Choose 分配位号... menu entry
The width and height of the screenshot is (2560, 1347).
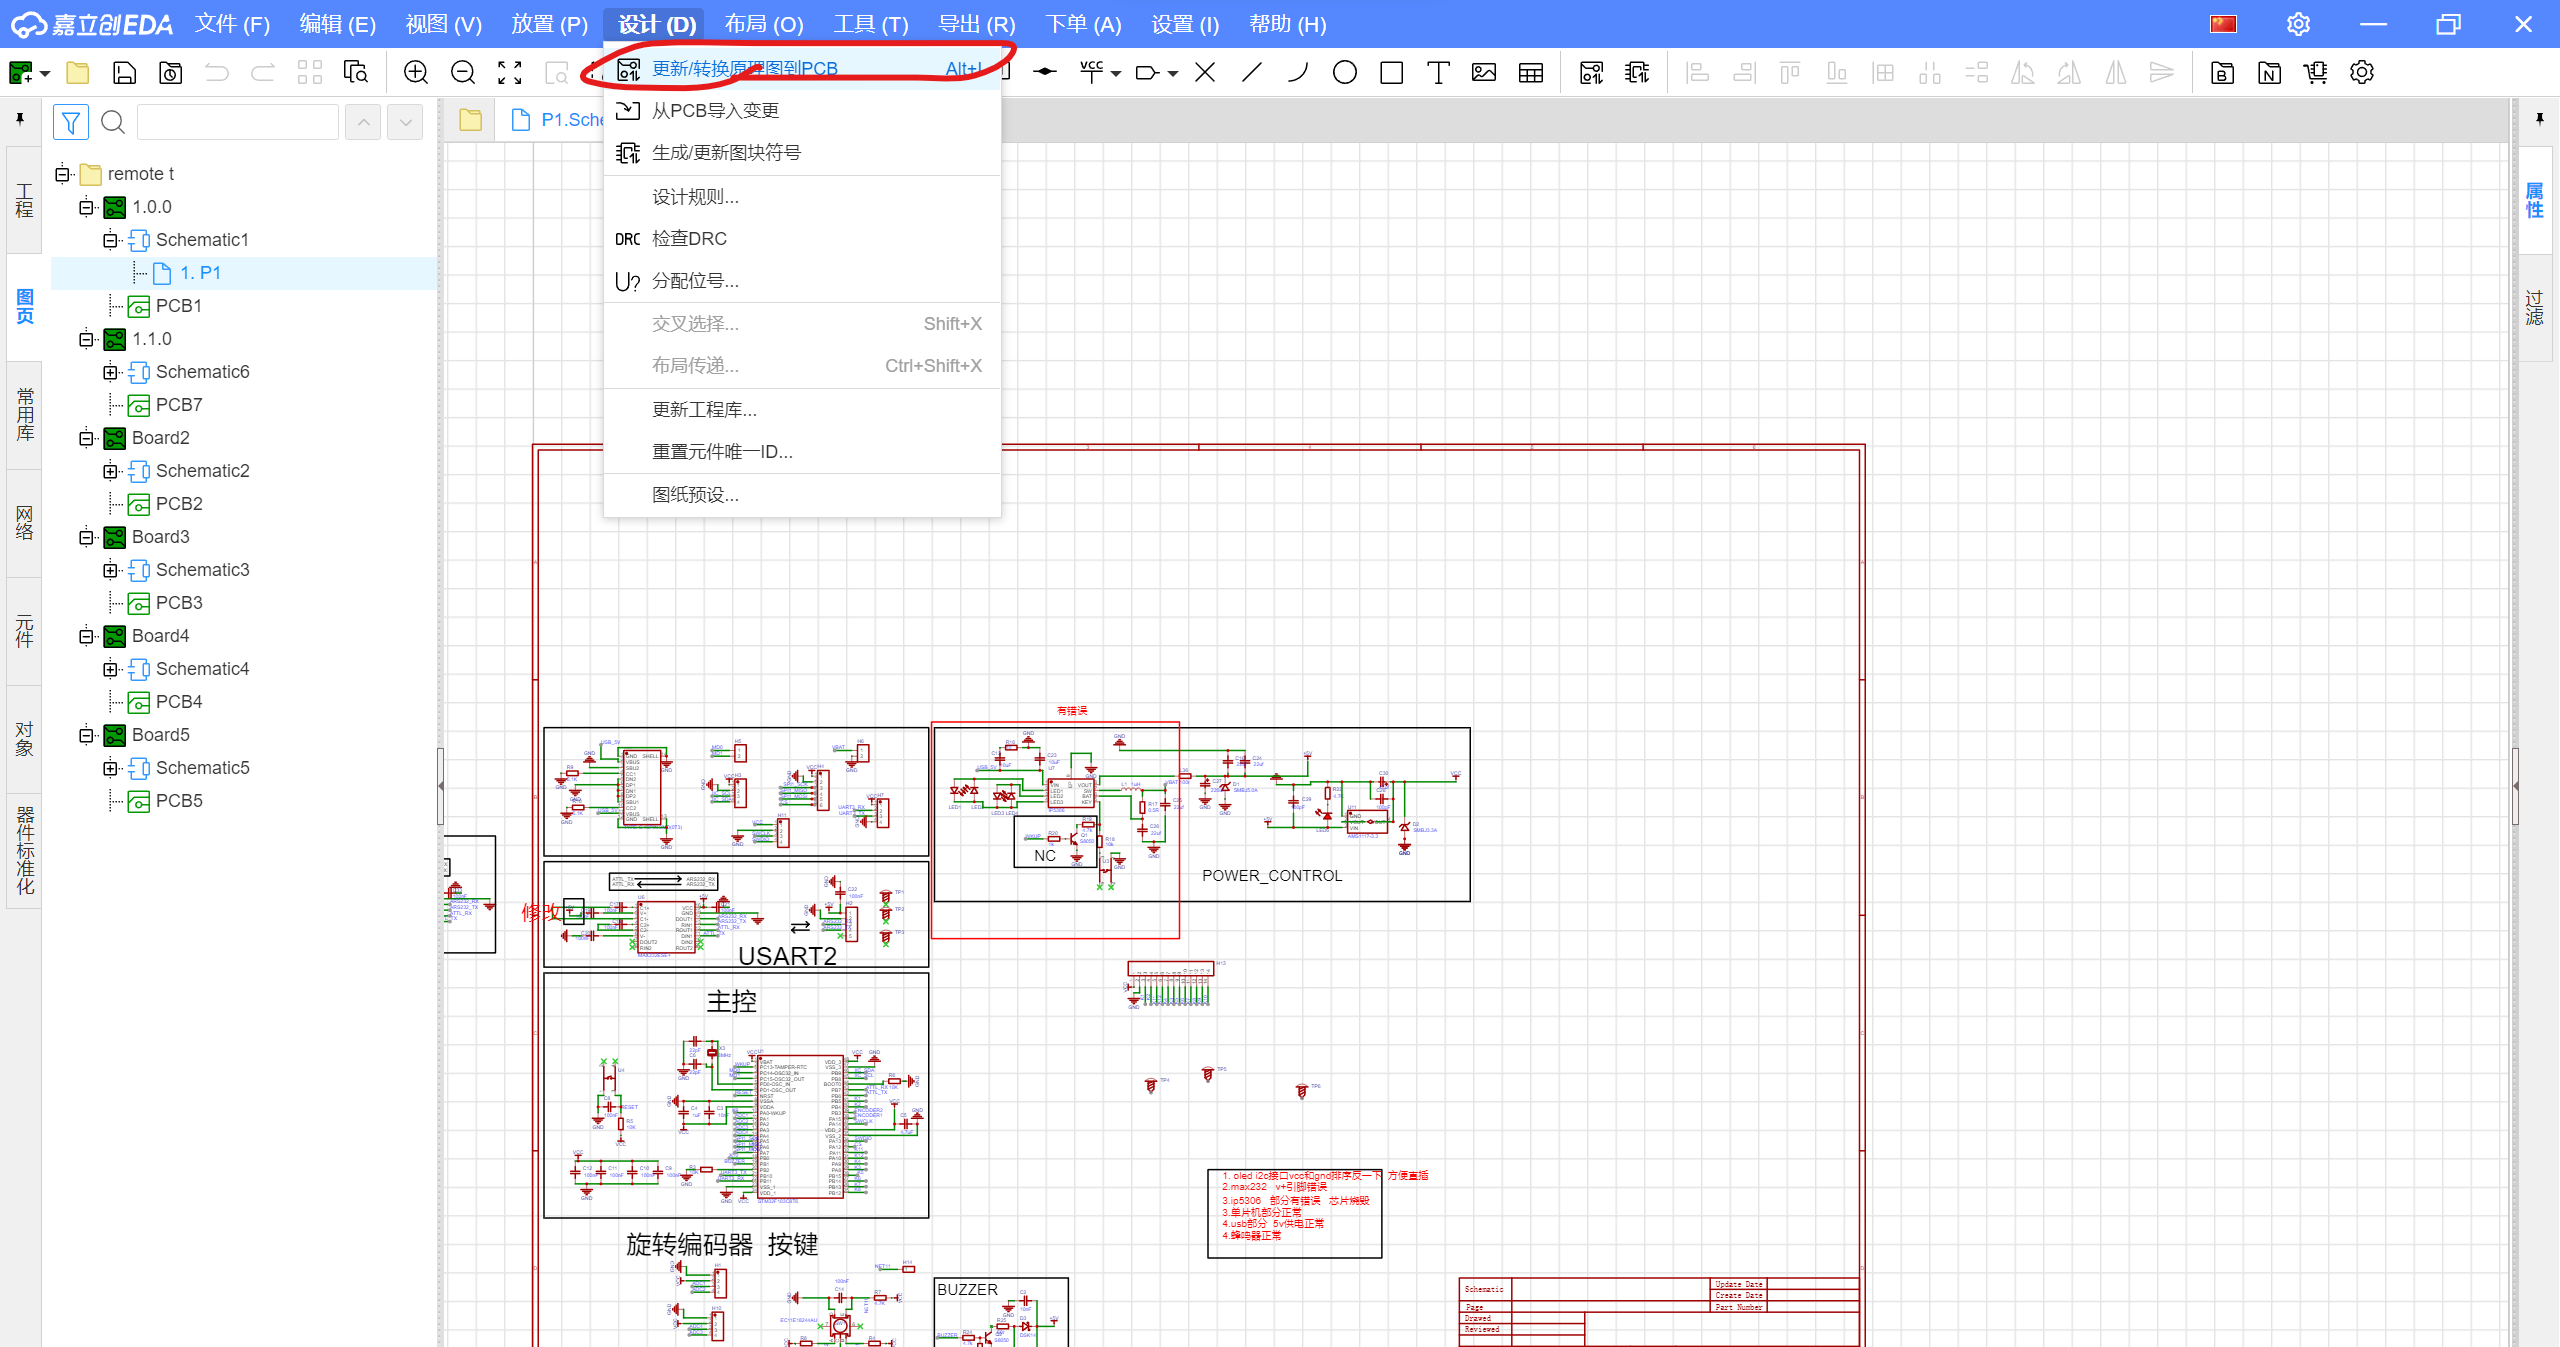(x=802, y=281)
